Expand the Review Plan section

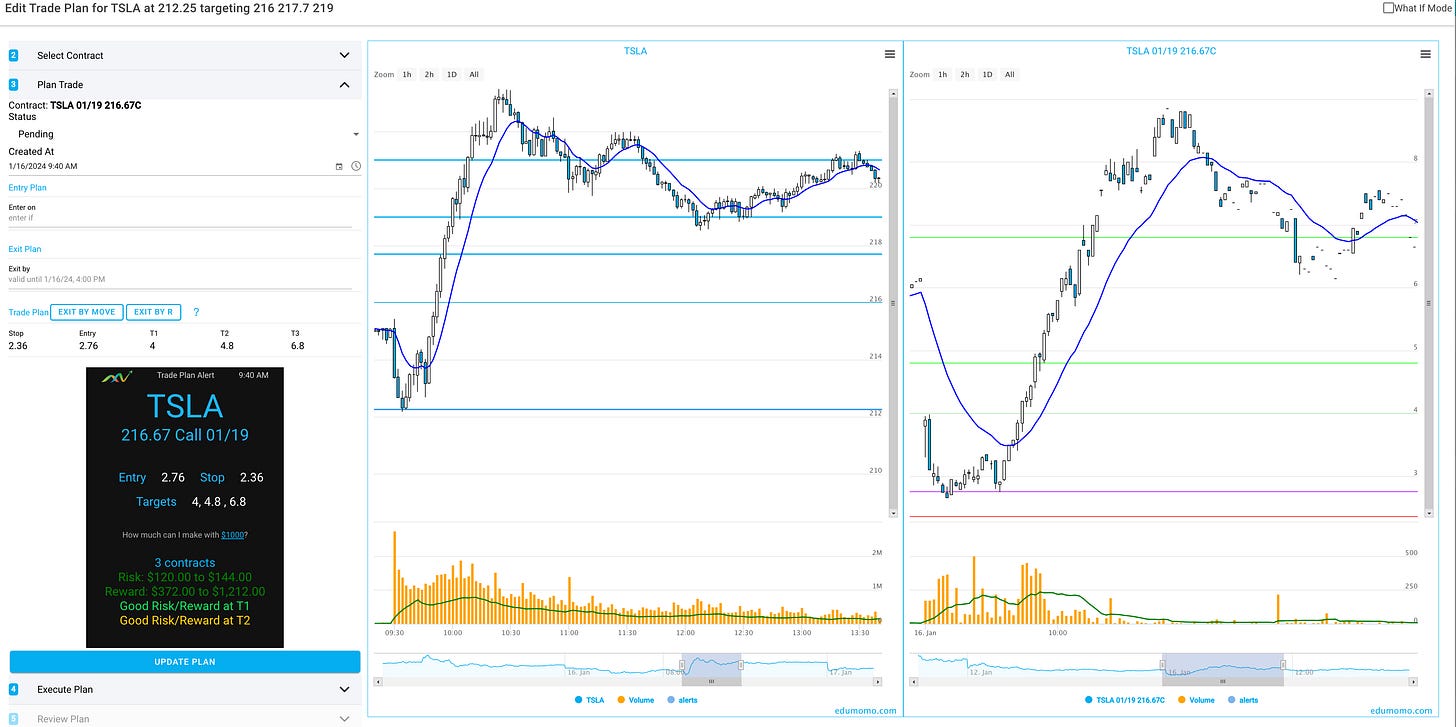pyautogui.click(x=184, y=718)
